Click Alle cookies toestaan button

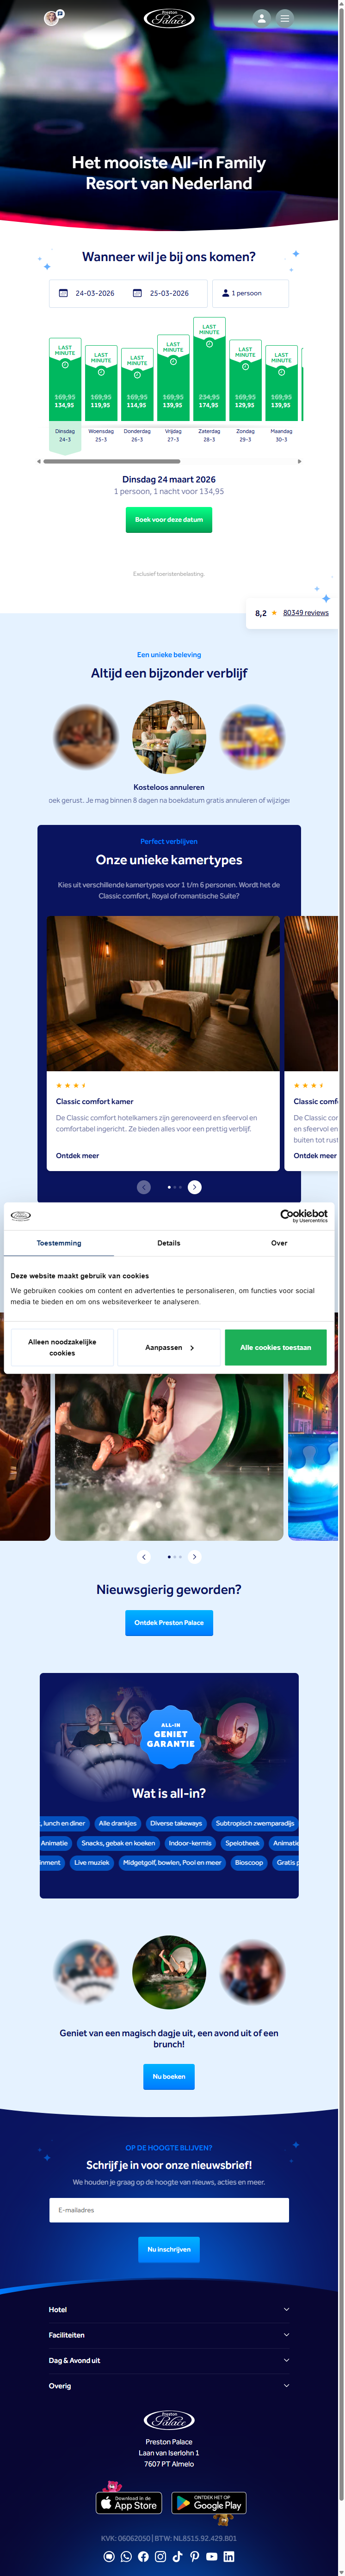pyautogui.click(x=276, y=1347)
